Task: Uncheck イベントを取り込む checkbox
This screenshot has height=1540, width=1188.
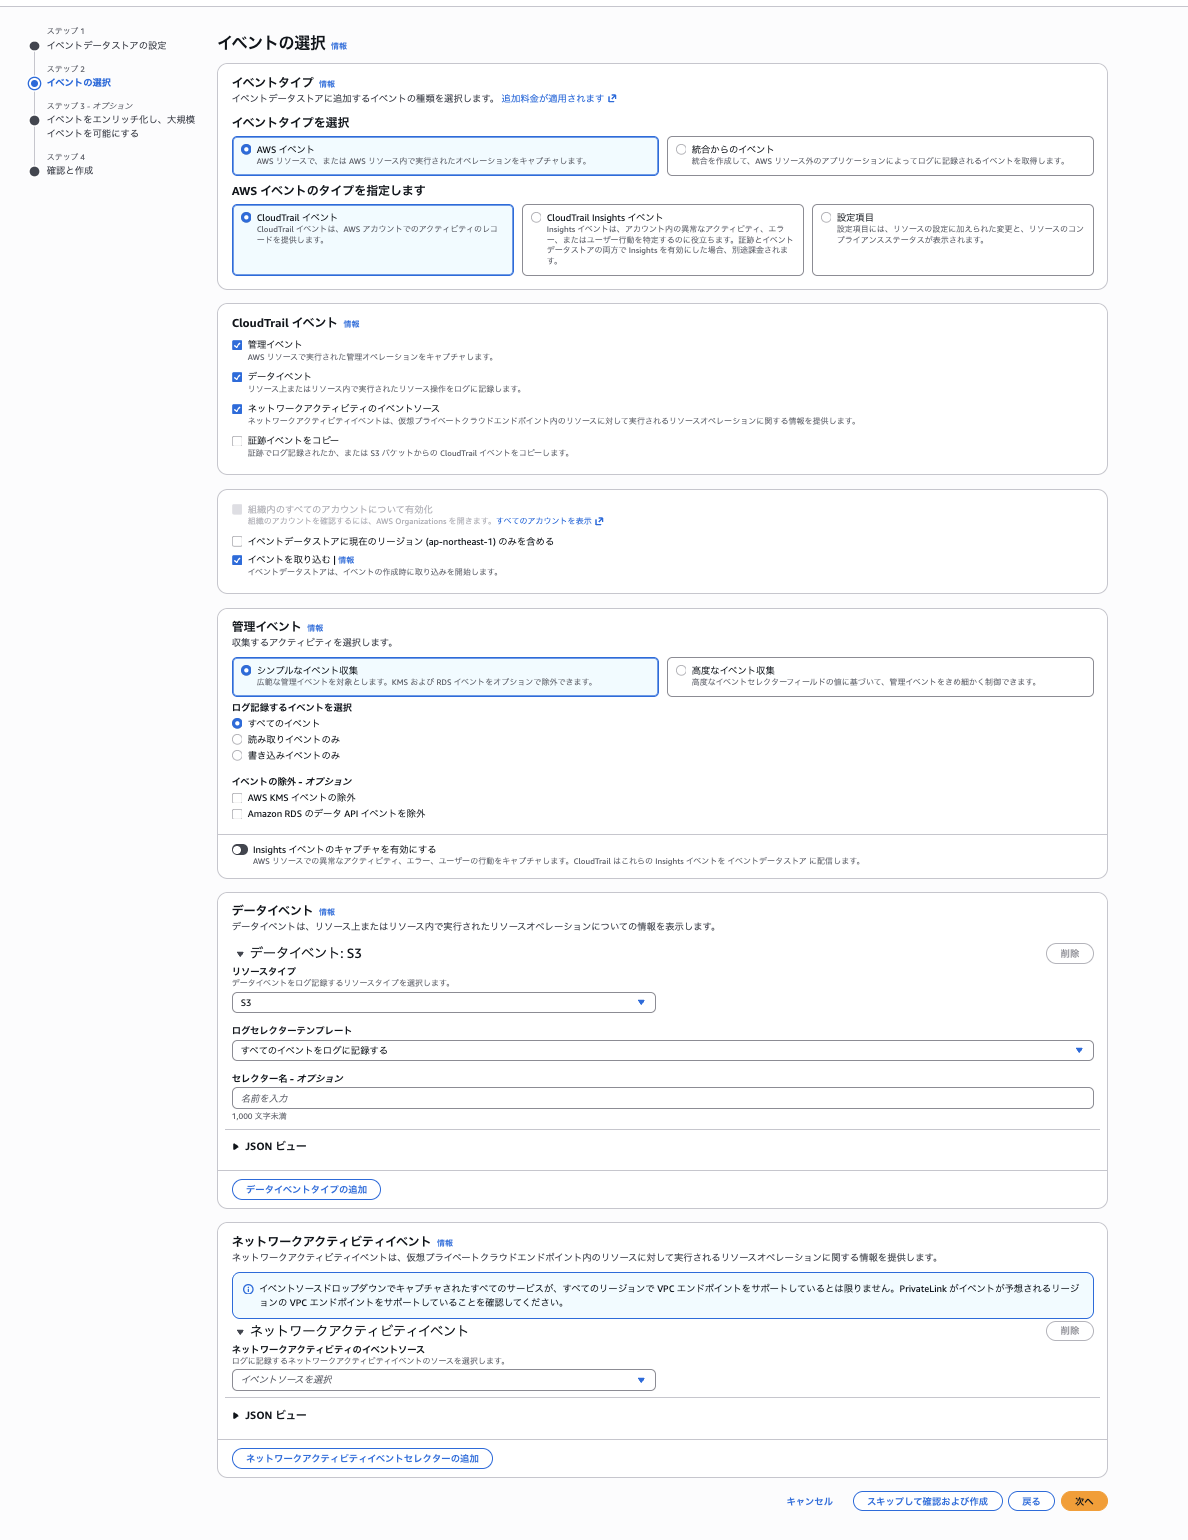Action: tap(237, 560)
